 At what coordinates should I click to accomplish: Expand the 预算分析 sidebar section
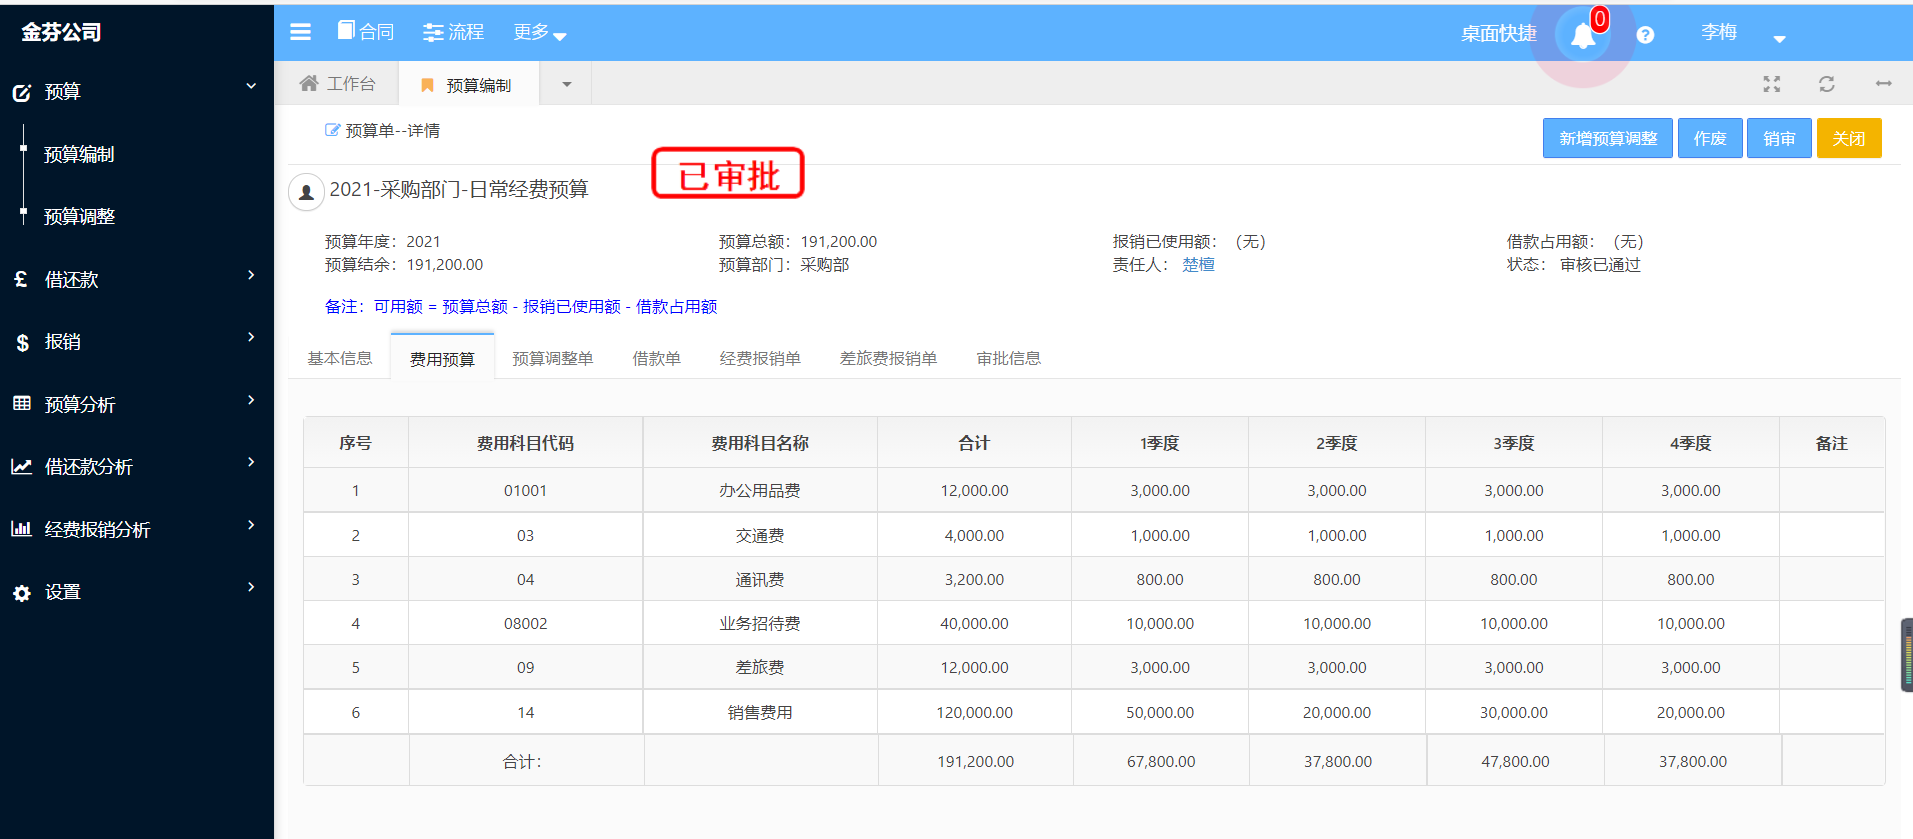point(251,400)
